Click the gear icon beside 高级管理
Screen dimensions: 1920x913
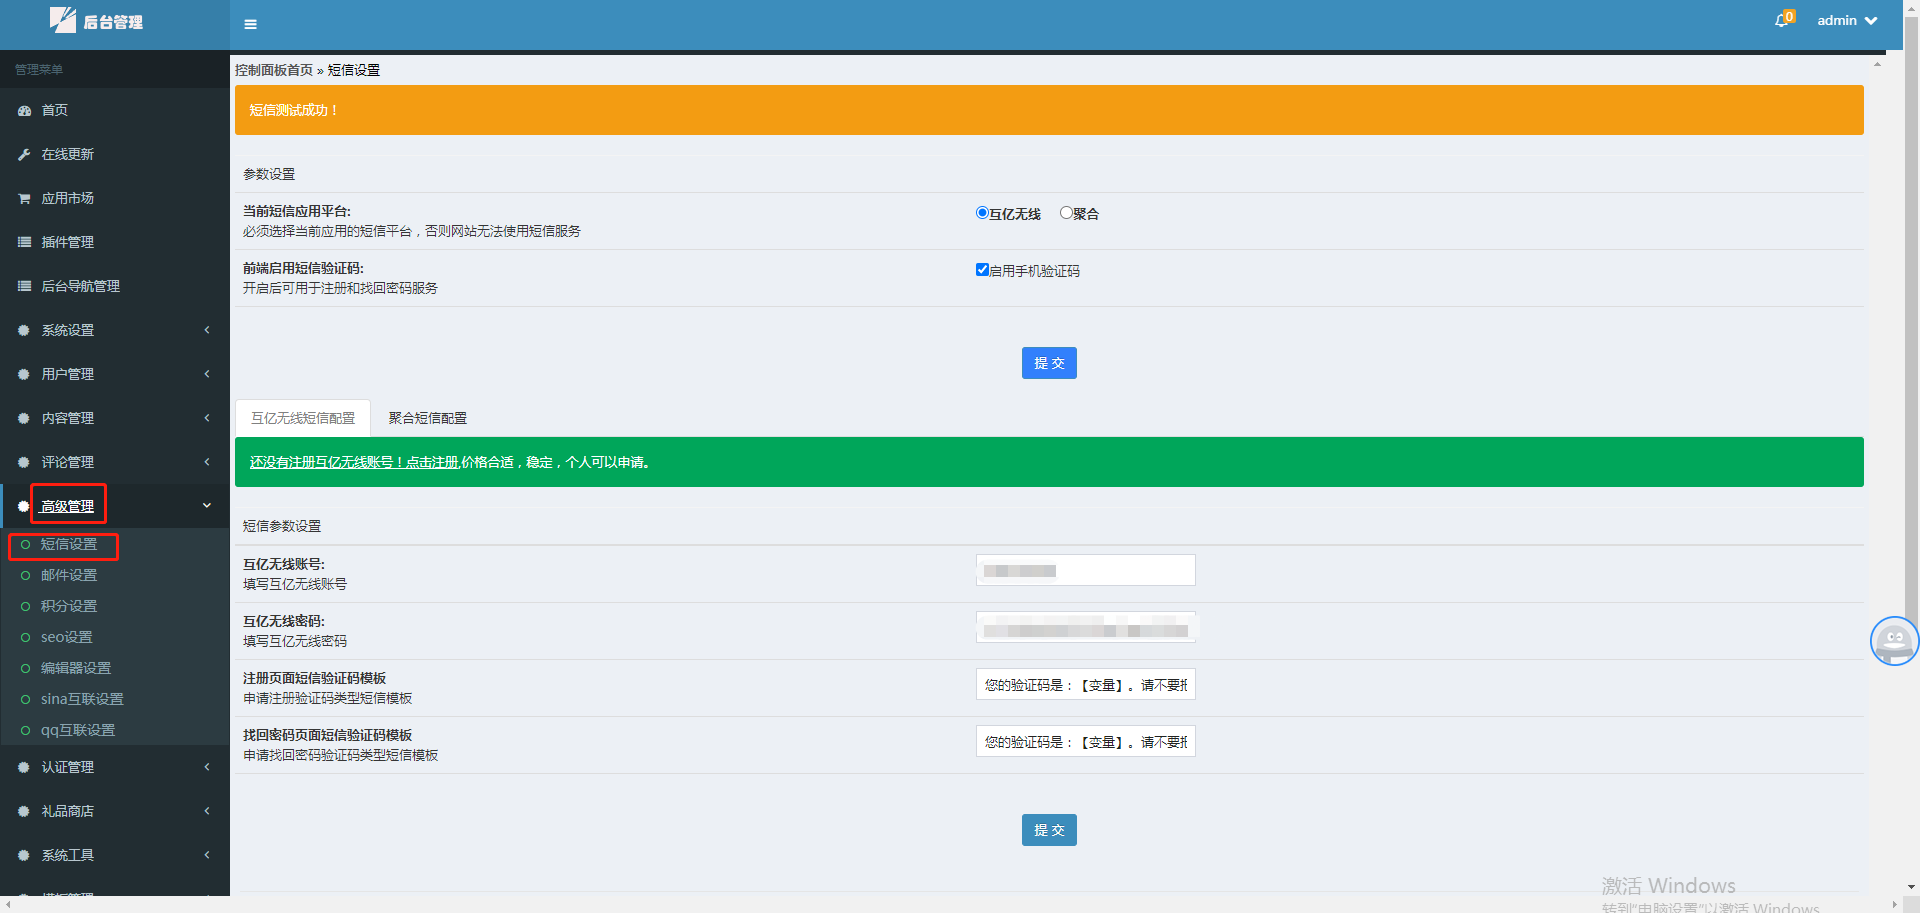[24, 506]
